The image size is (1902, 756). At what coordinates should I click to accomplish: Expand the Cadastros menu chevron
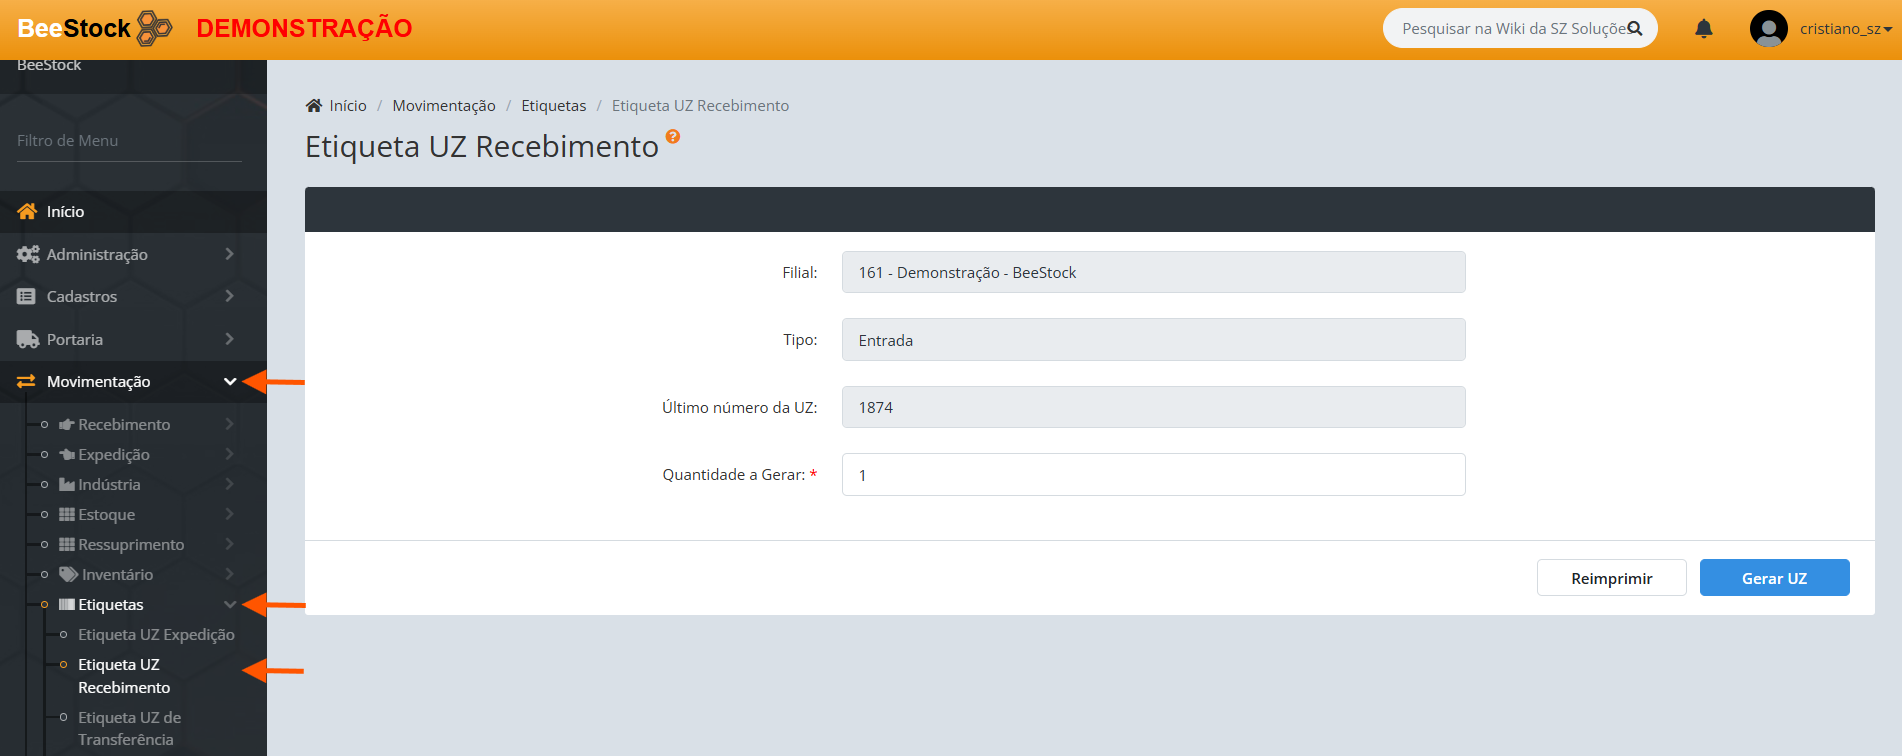(229, 297)
